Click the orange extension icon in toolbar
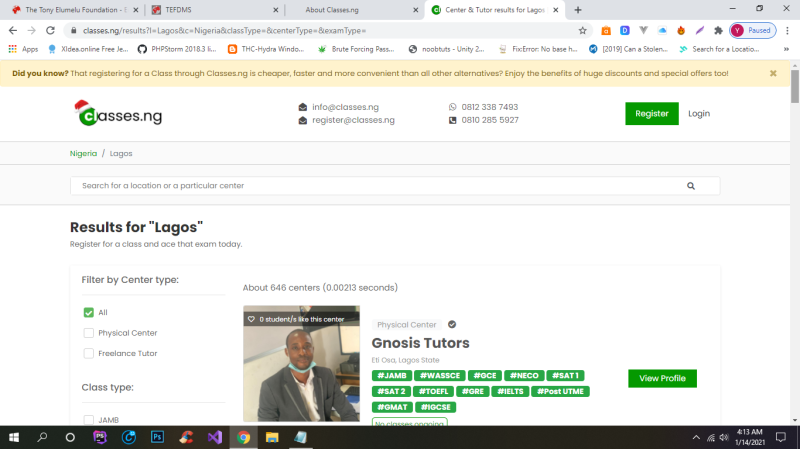800x449 pixels. (606, 31)
